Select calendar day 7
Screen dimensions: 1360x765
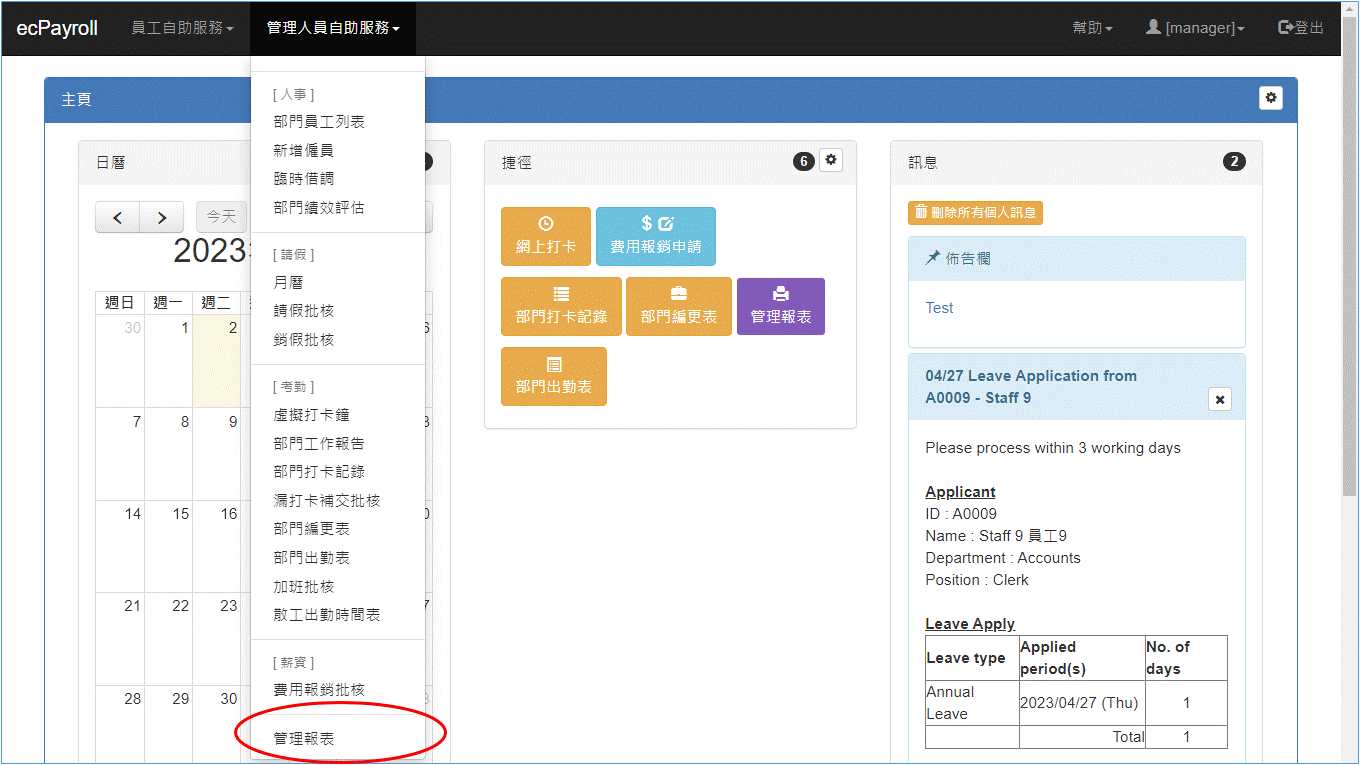pyautogui.click(x=120, y=454)
